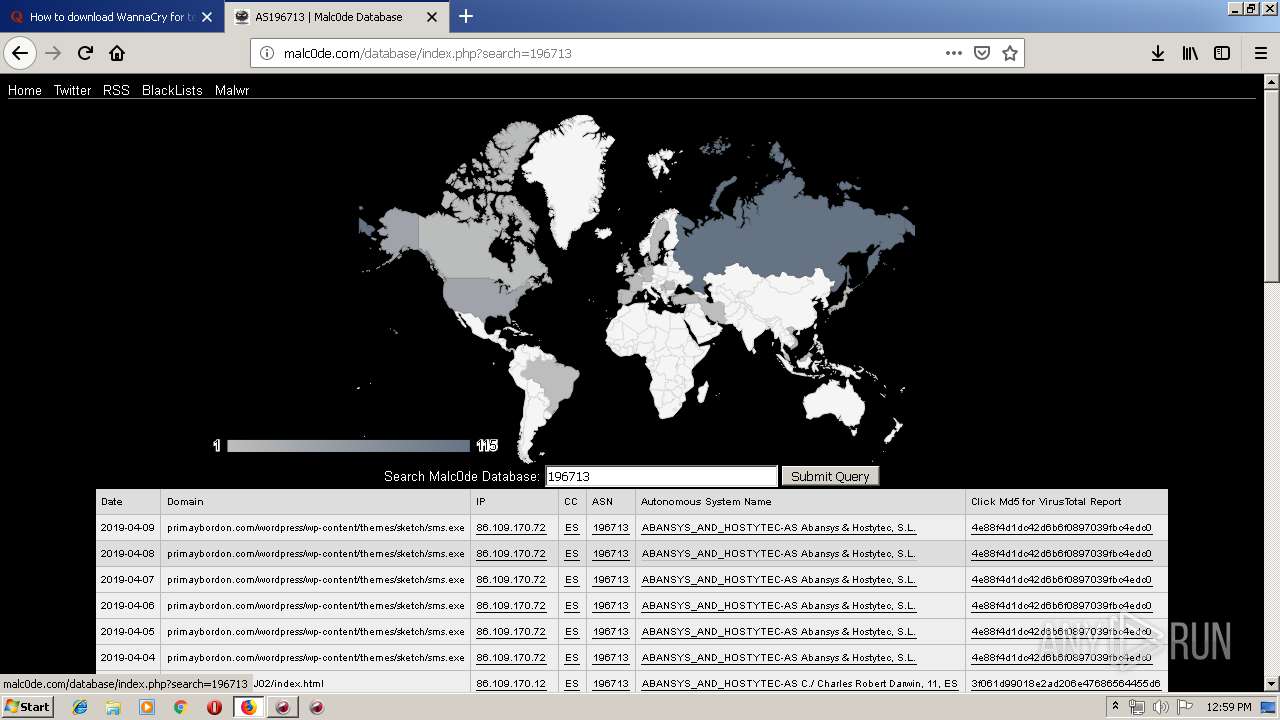
Task: Open the Malwr link
Action: pos(232,90)
